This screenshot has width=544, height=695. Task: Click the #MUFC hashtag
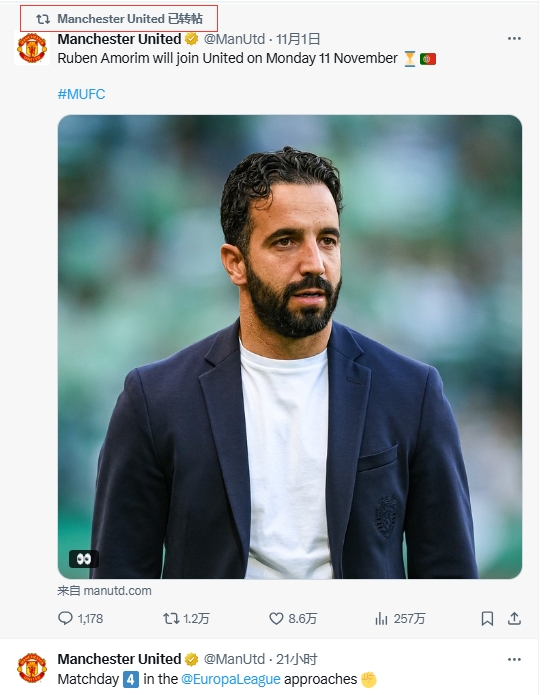coord(82,94)
